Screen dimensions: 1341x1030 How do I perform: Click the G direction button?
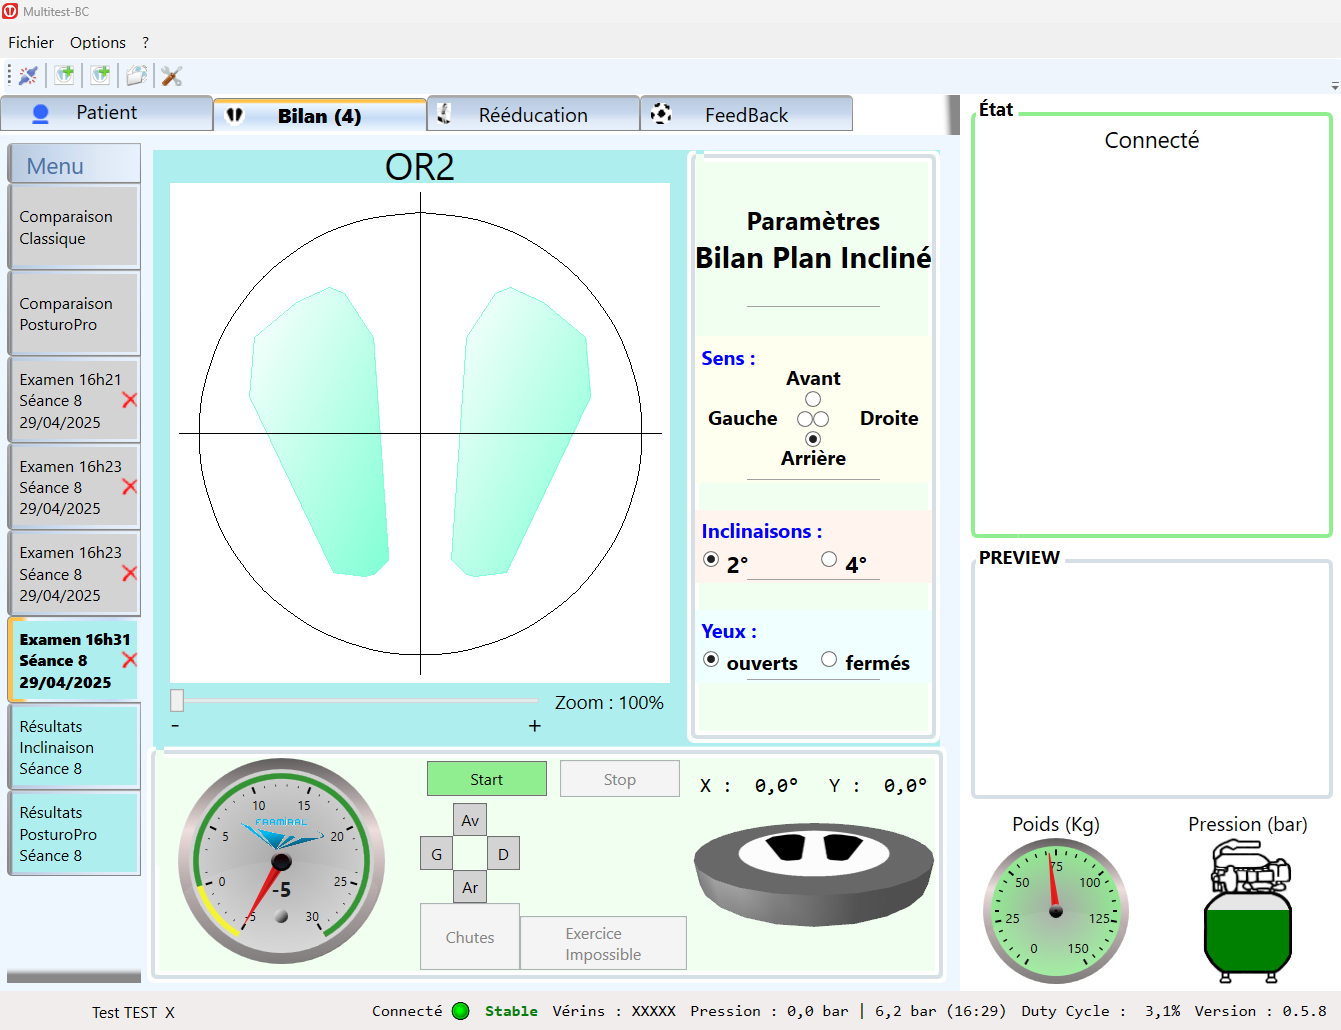437,854
